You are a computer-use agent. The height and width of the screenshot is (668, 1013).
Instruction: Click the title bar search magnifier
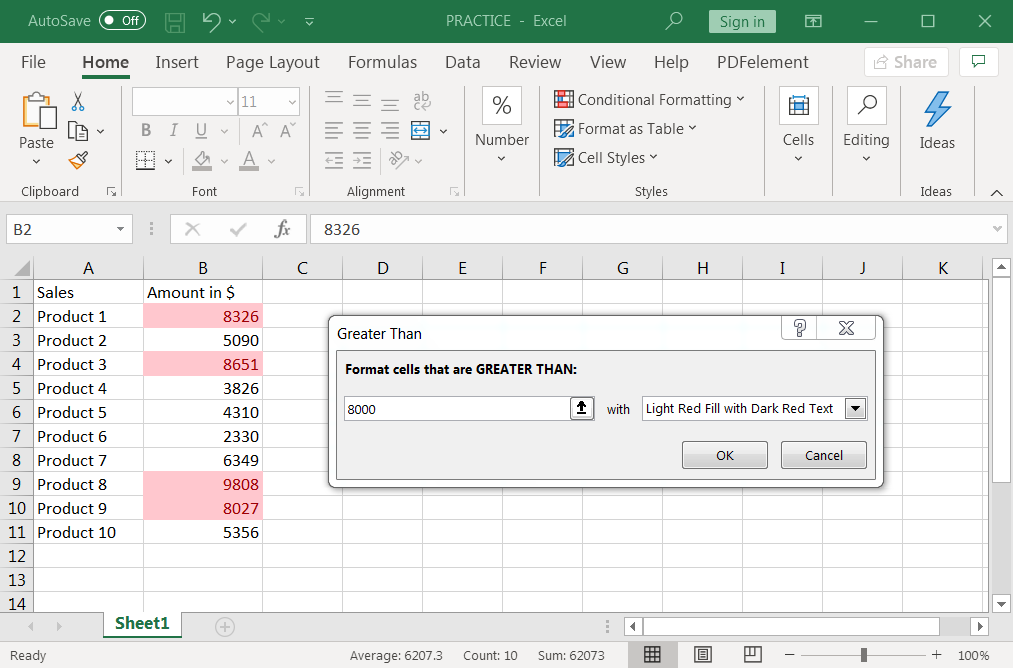coord(673,21)
